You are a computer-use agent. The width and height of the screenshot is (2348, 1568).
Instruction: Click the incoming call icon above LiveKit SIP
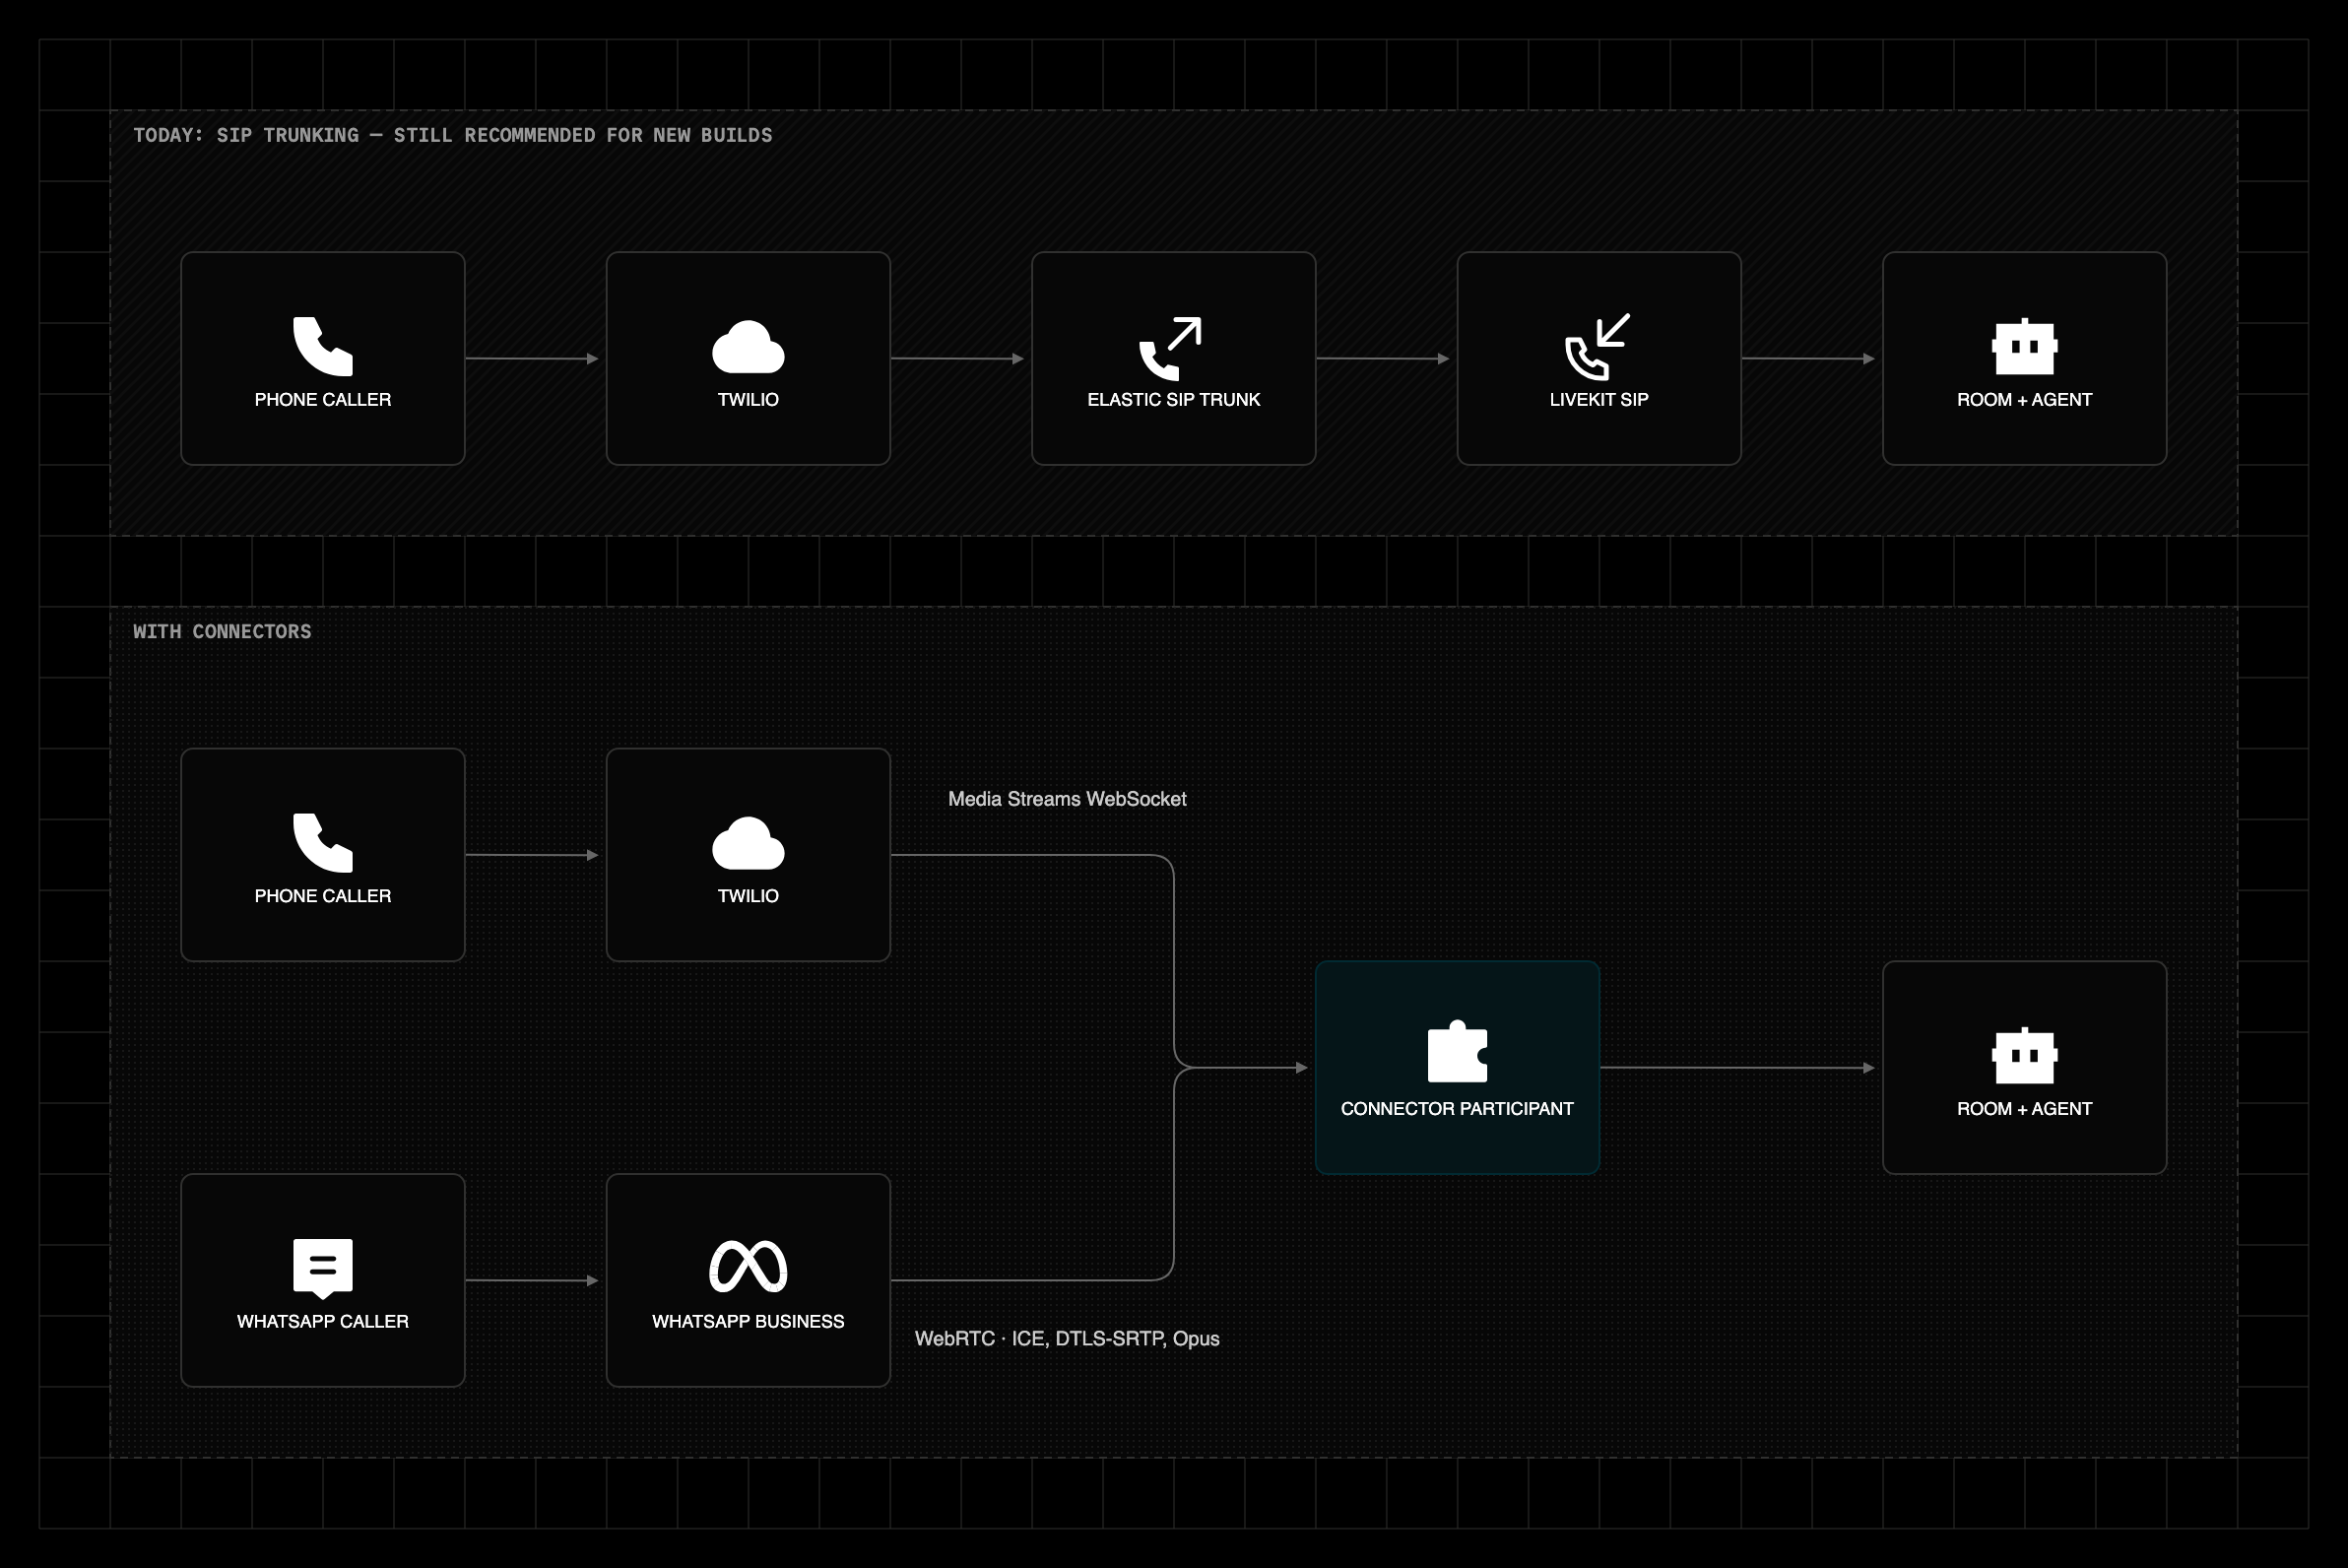point(1598,347)
